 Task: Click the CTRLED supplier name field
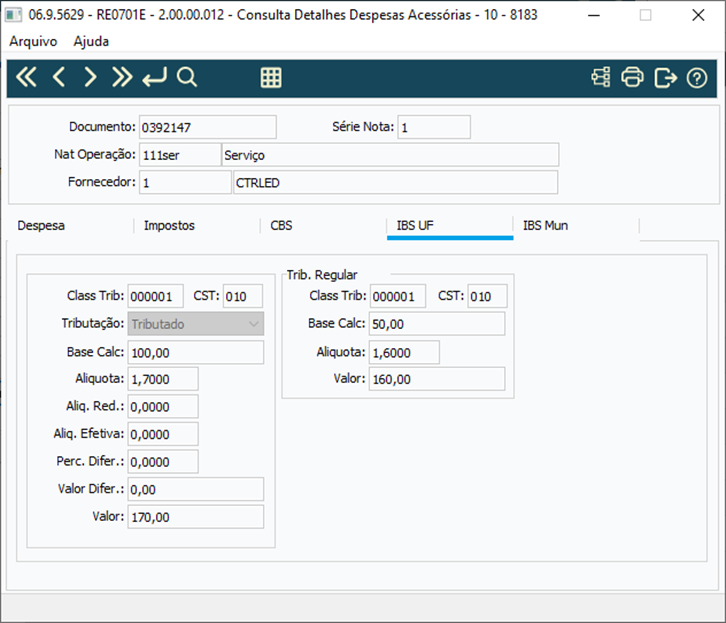click(x=396, y=182)
